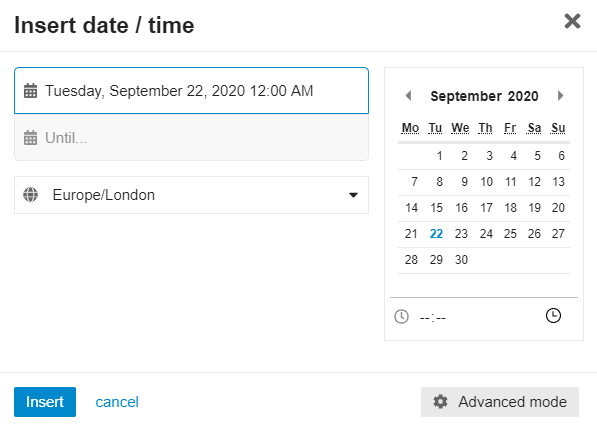This screenshot has width=597, height=431.
Task: Focus the Until... date field
Action: 192,138
